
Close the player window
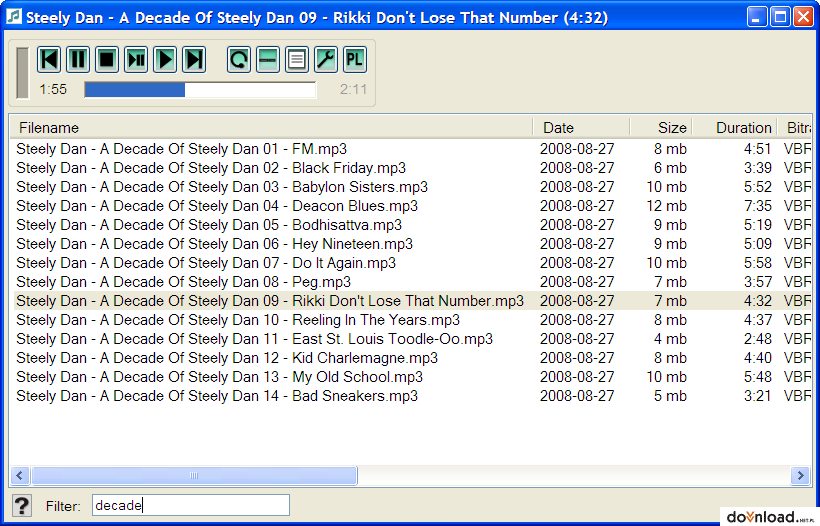[x=803, y=17]
